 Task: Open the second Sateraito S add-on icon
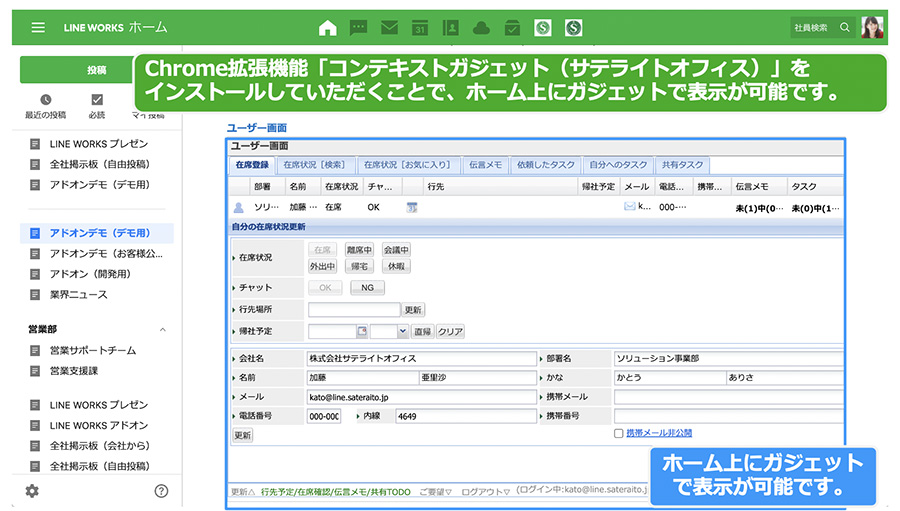coord(573,28)
